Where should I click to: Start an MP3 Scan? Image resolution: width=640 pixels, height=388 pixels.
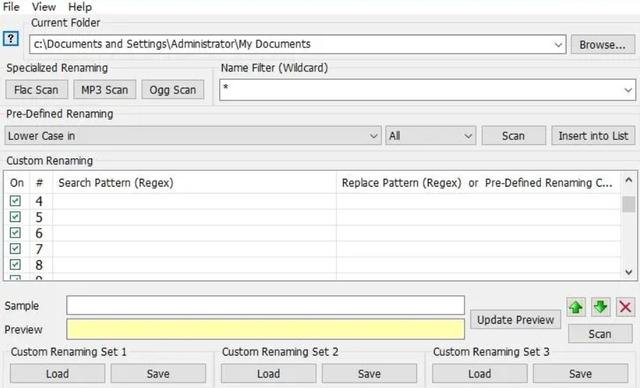click(x=104, y=90)
